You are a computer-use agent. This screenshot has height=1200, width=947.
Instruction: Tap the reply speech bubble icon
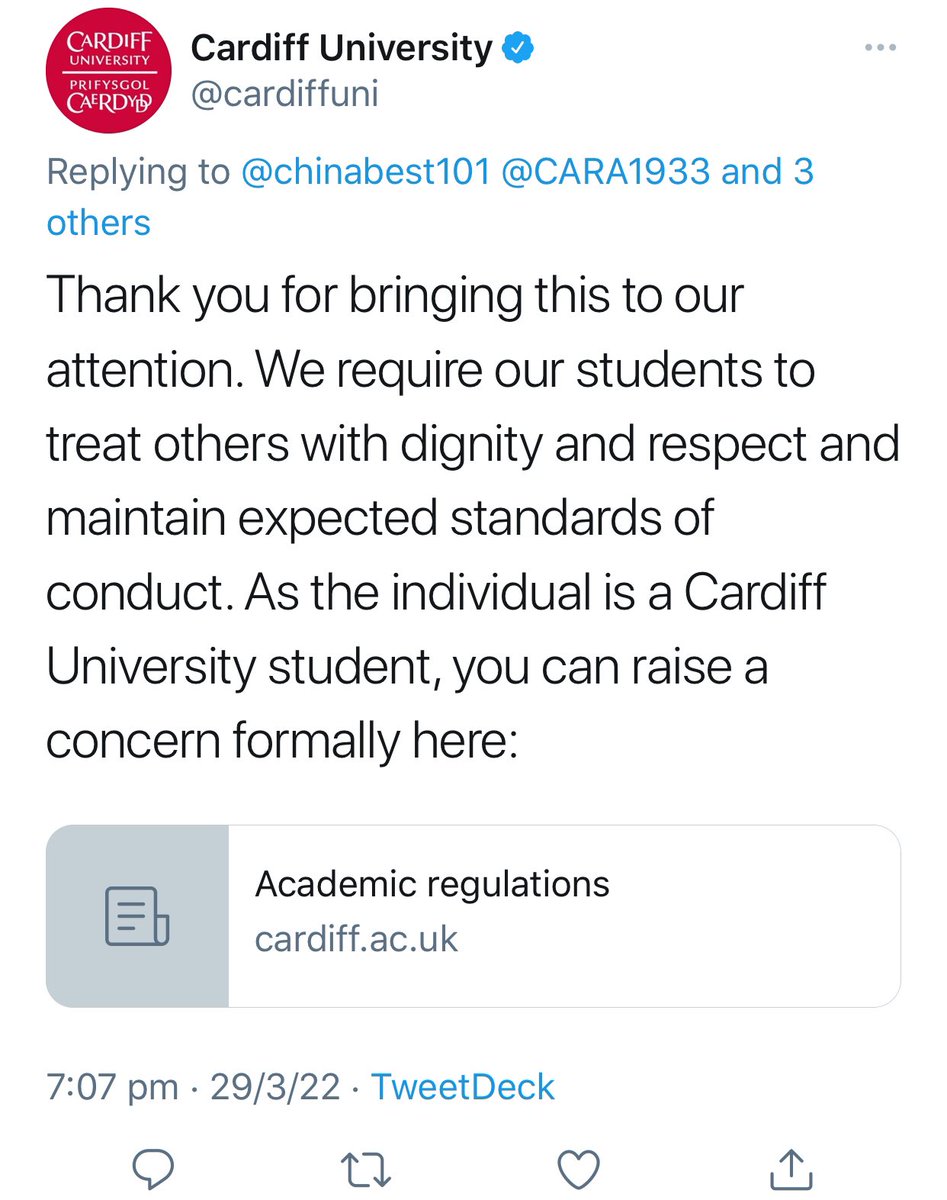(153, 1165)
